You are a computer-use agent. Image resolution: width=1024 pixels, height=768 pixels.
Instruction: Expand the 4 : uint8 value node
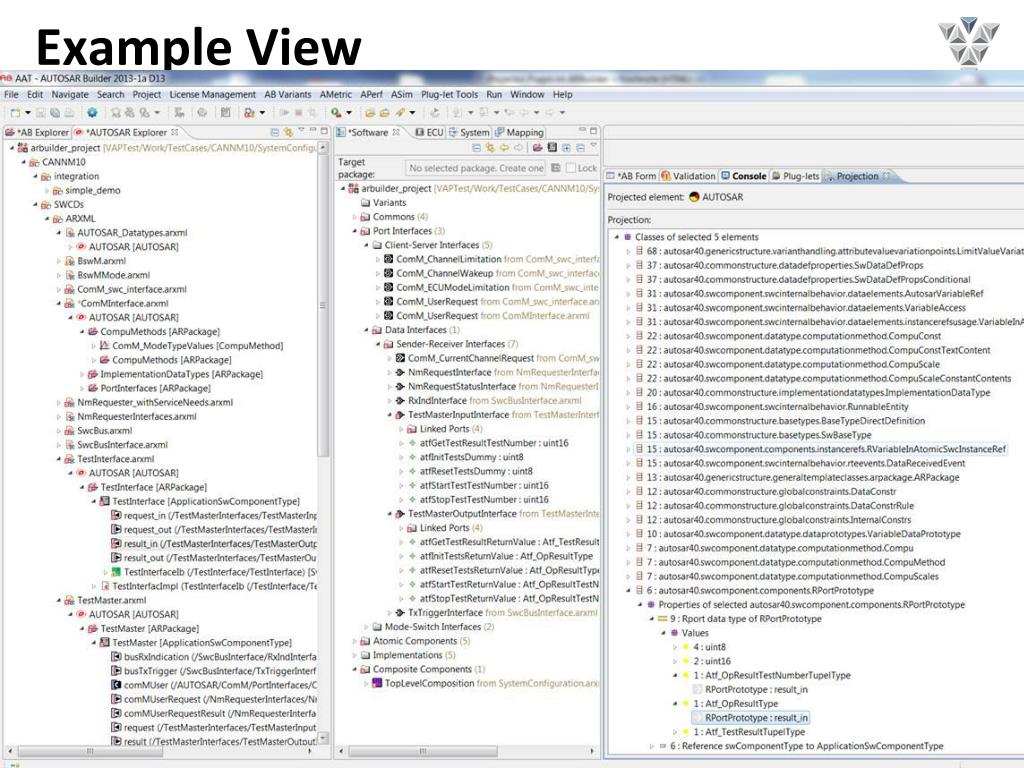click(675, 647)
